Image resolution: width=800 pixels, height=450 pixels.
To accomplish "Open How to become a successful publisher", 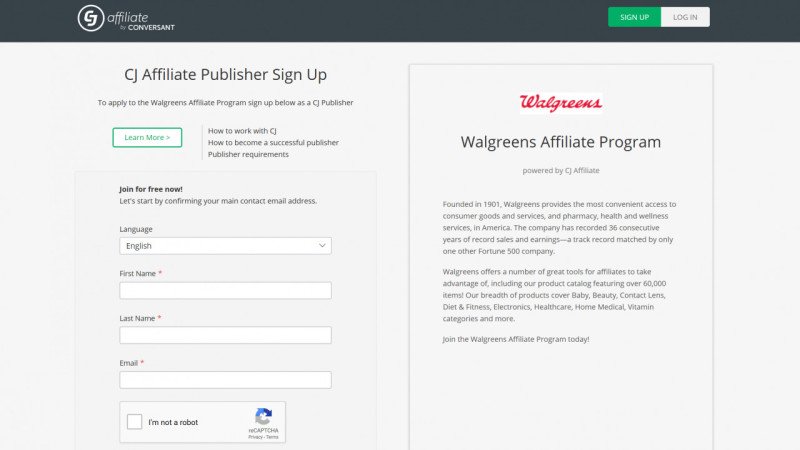I will point(273,142).
